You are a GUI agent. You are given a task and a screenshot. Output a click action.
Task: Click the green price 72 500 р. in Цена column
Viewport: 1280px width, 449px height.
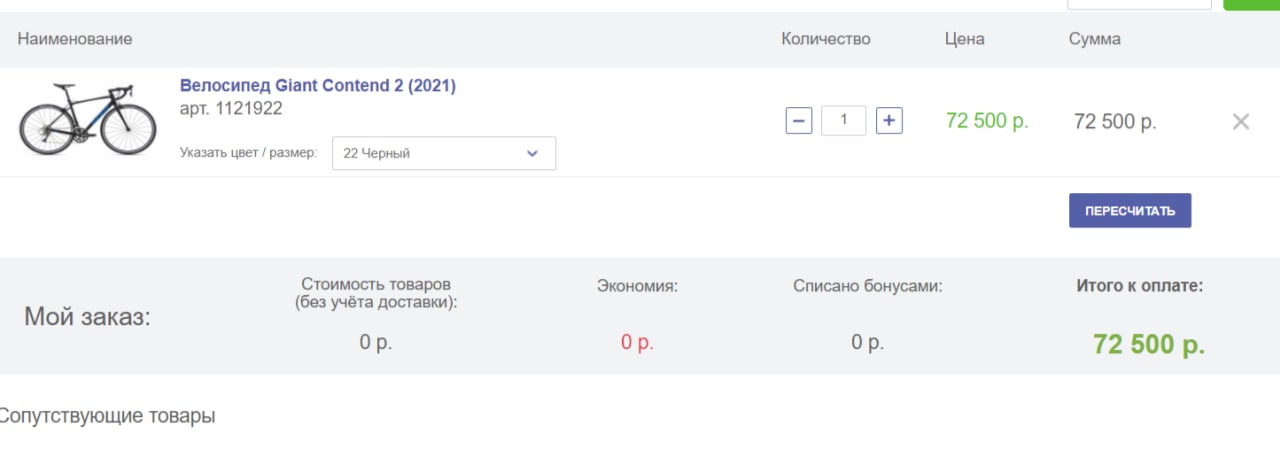(987, 121)
